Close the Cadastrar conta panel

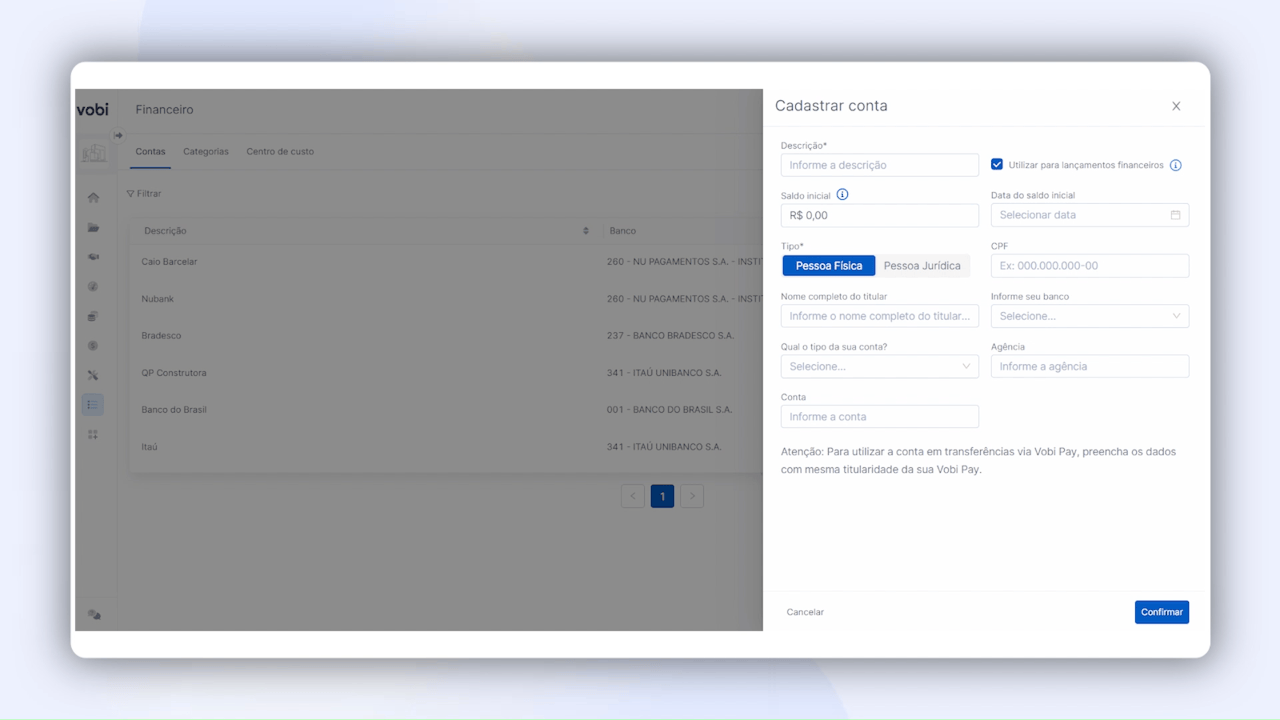pyautogui.click(x=1176, y=106)
